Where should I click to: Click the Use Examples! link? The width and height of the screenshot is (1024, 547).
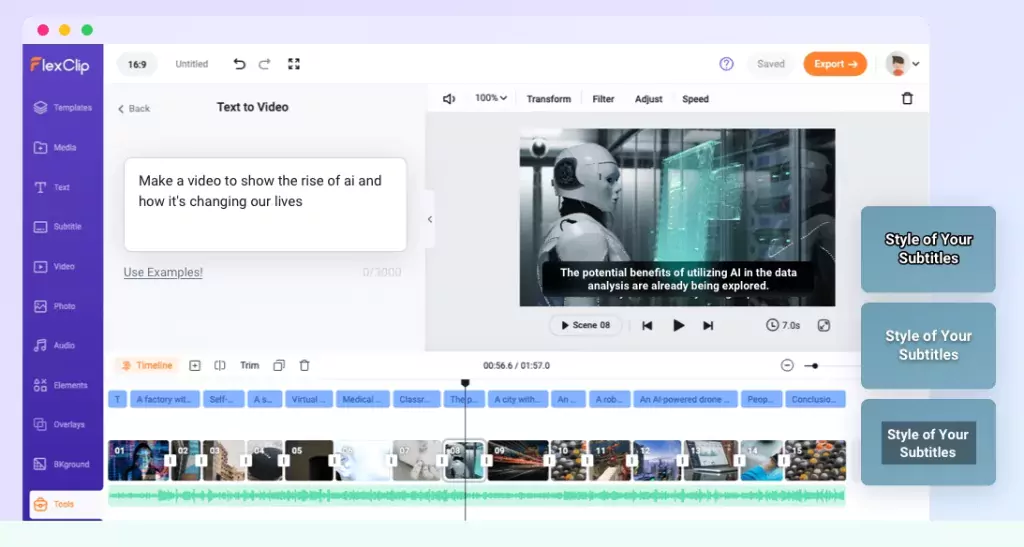point(163,272)
